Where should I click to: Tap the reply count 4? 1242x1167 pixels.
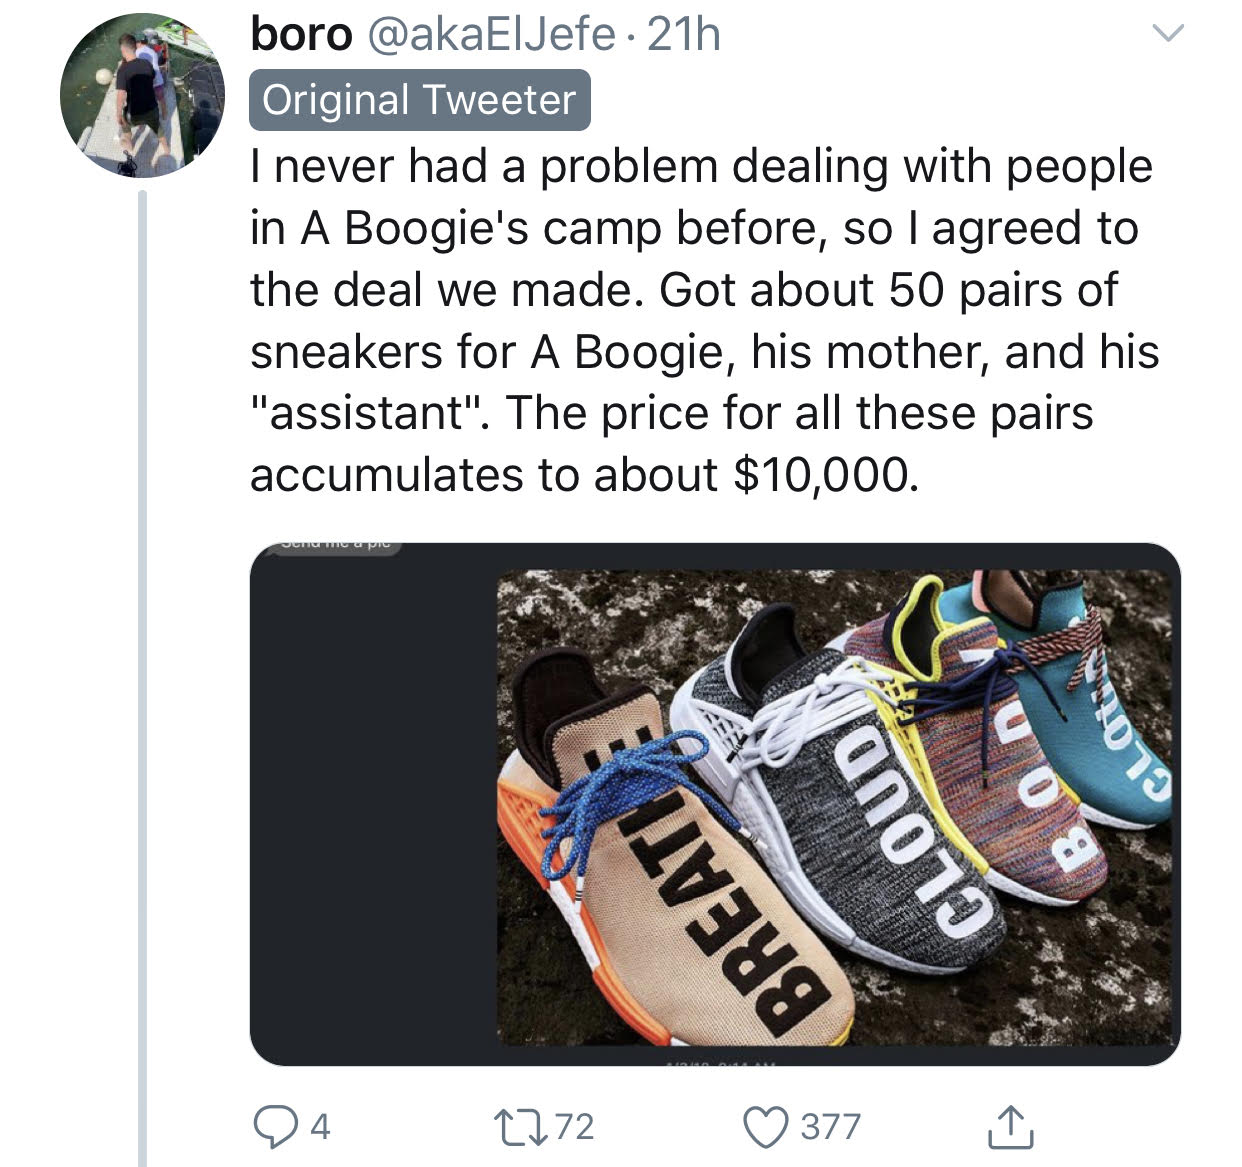point(319,1127)
